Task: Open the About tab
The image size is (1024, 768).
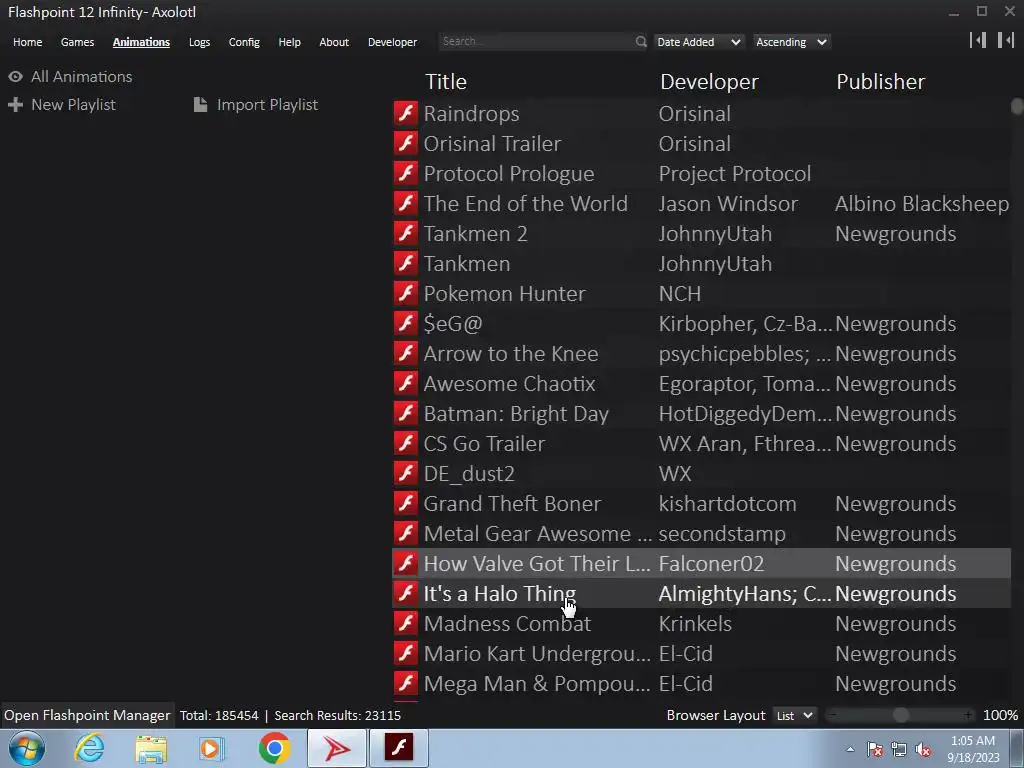Action: (334, 42)
